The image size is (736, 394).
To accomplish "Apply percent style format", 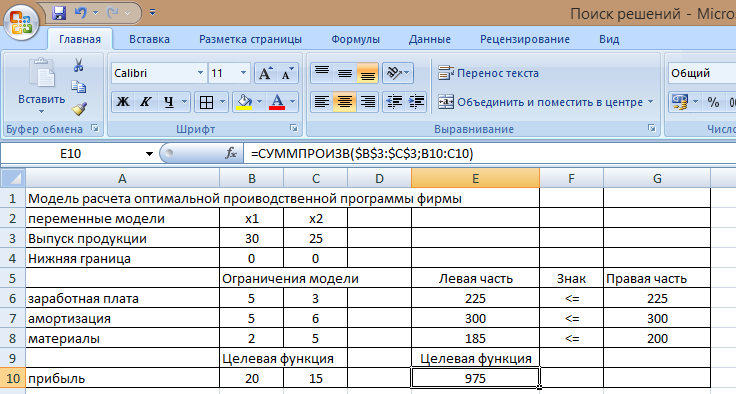I will point(713,102).
